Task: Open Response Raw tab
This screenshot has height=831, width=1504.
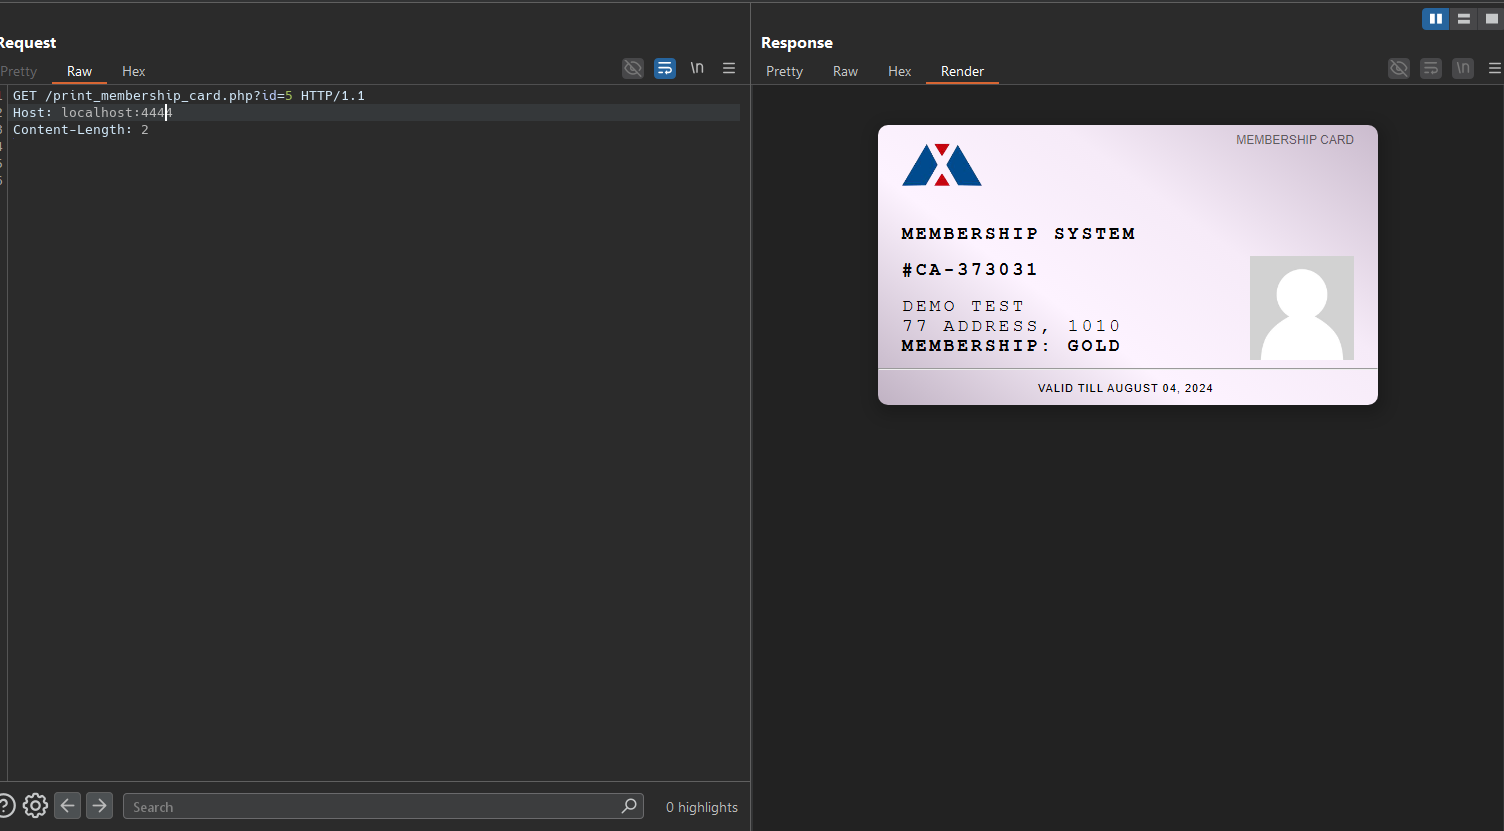Action: pyautogui.click(x=845, y=71)
